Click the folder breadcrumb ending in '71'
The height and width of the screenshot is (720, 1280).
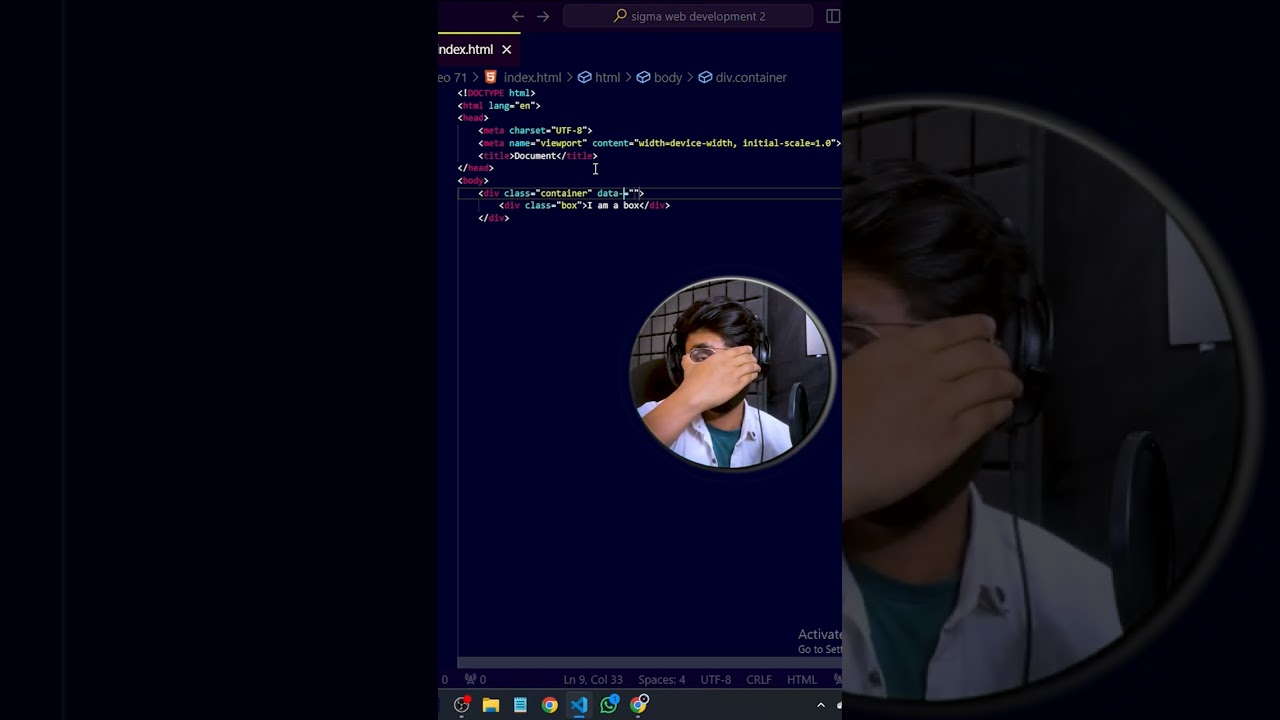coord(453,77)
